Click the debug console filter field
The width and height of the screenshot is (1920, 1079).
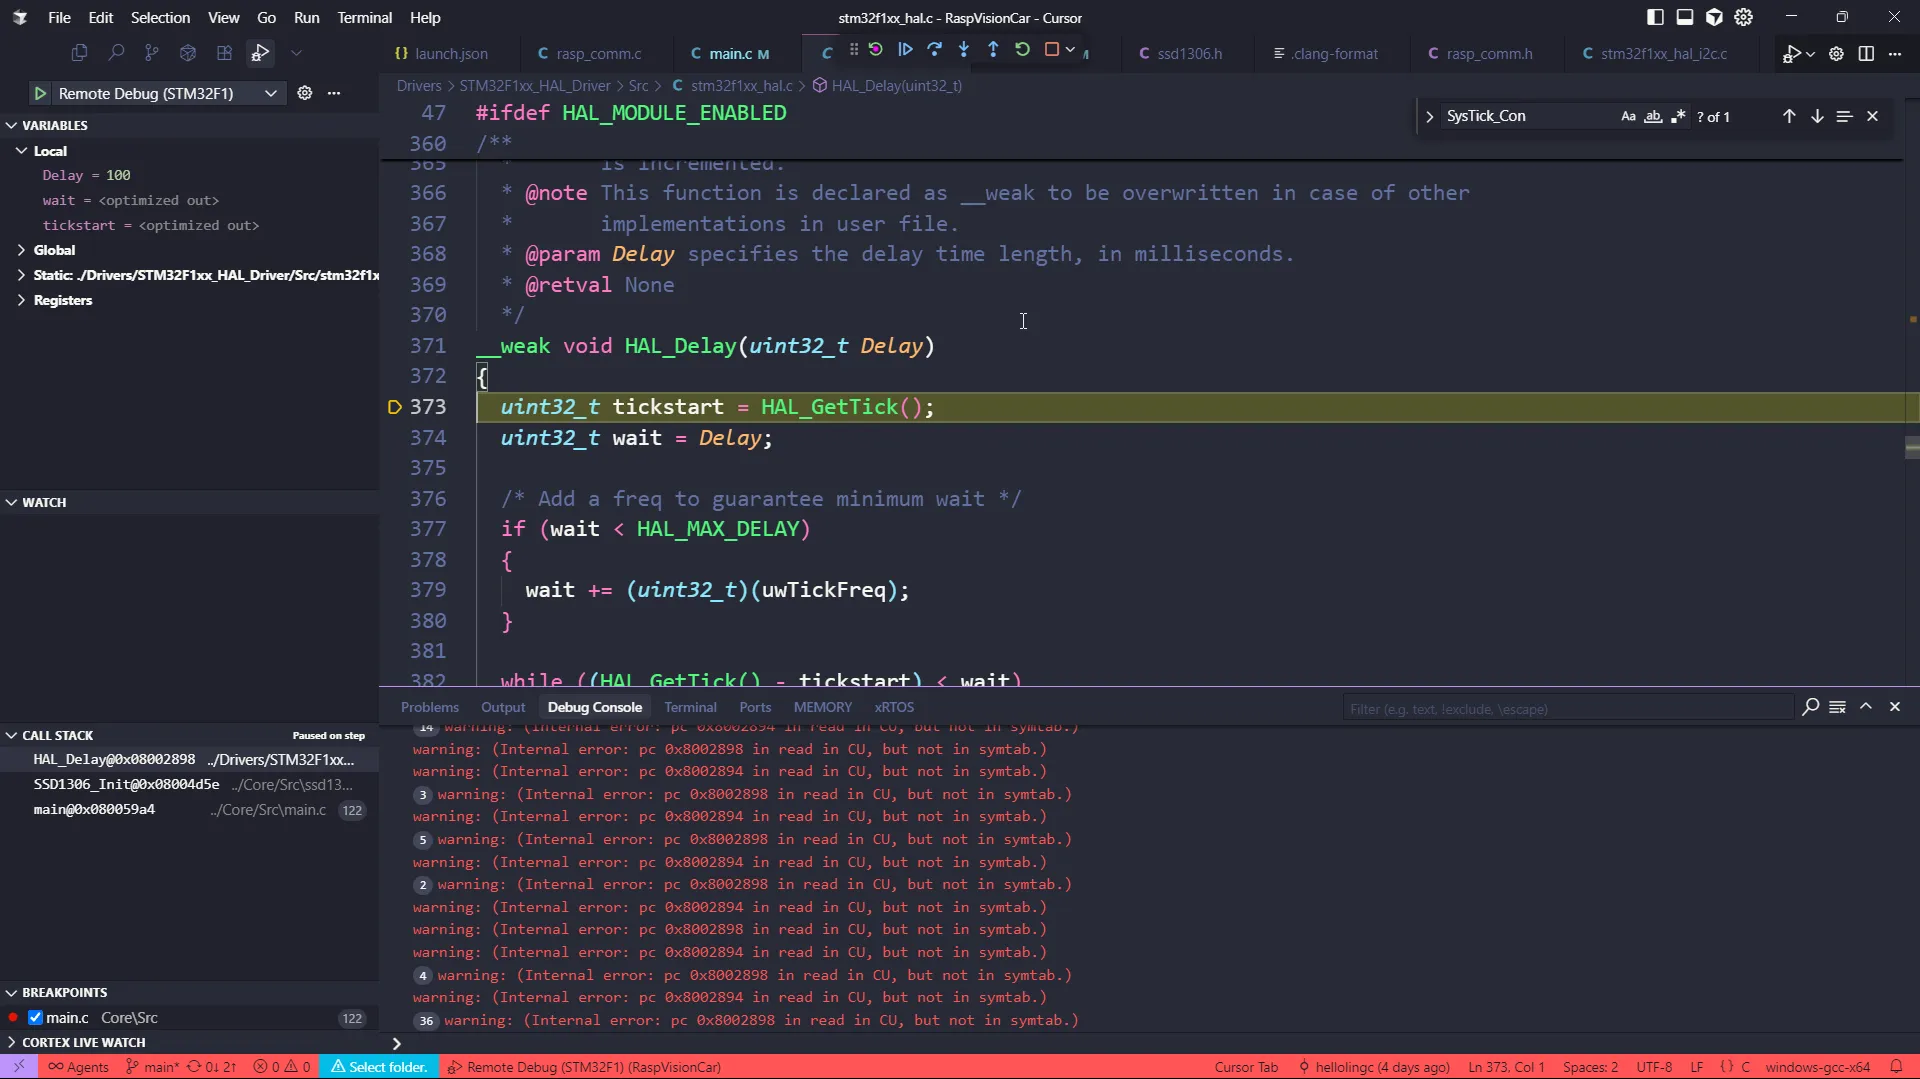click(1565, 709)
